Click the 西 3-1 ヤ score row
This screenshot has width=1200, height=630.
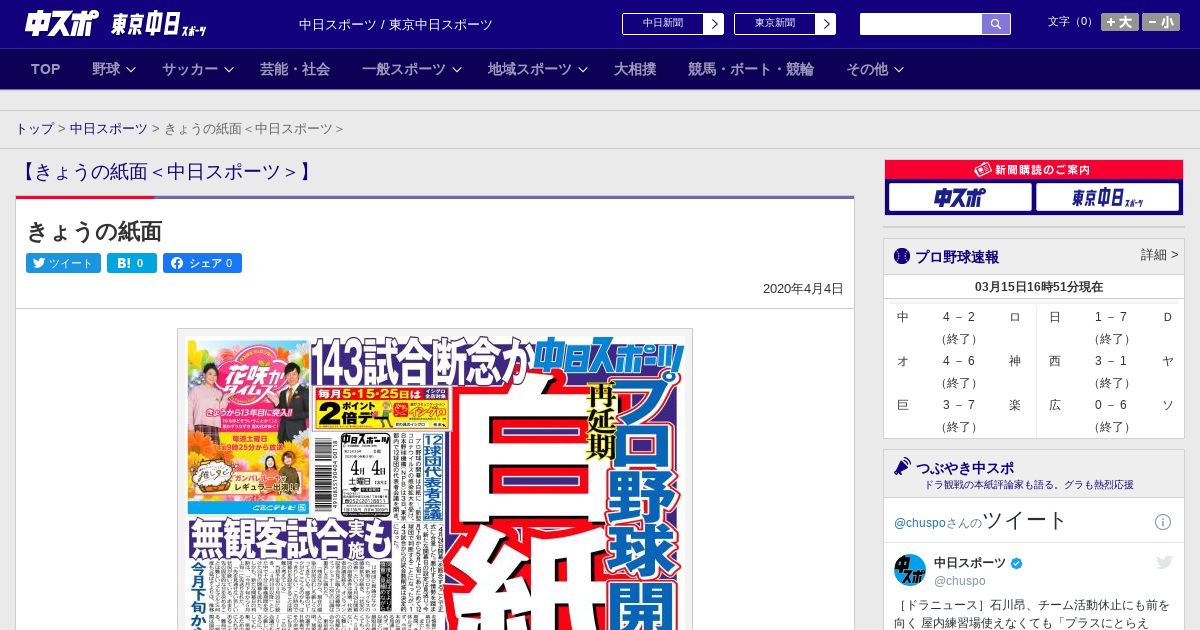[x=1111, y=361]
